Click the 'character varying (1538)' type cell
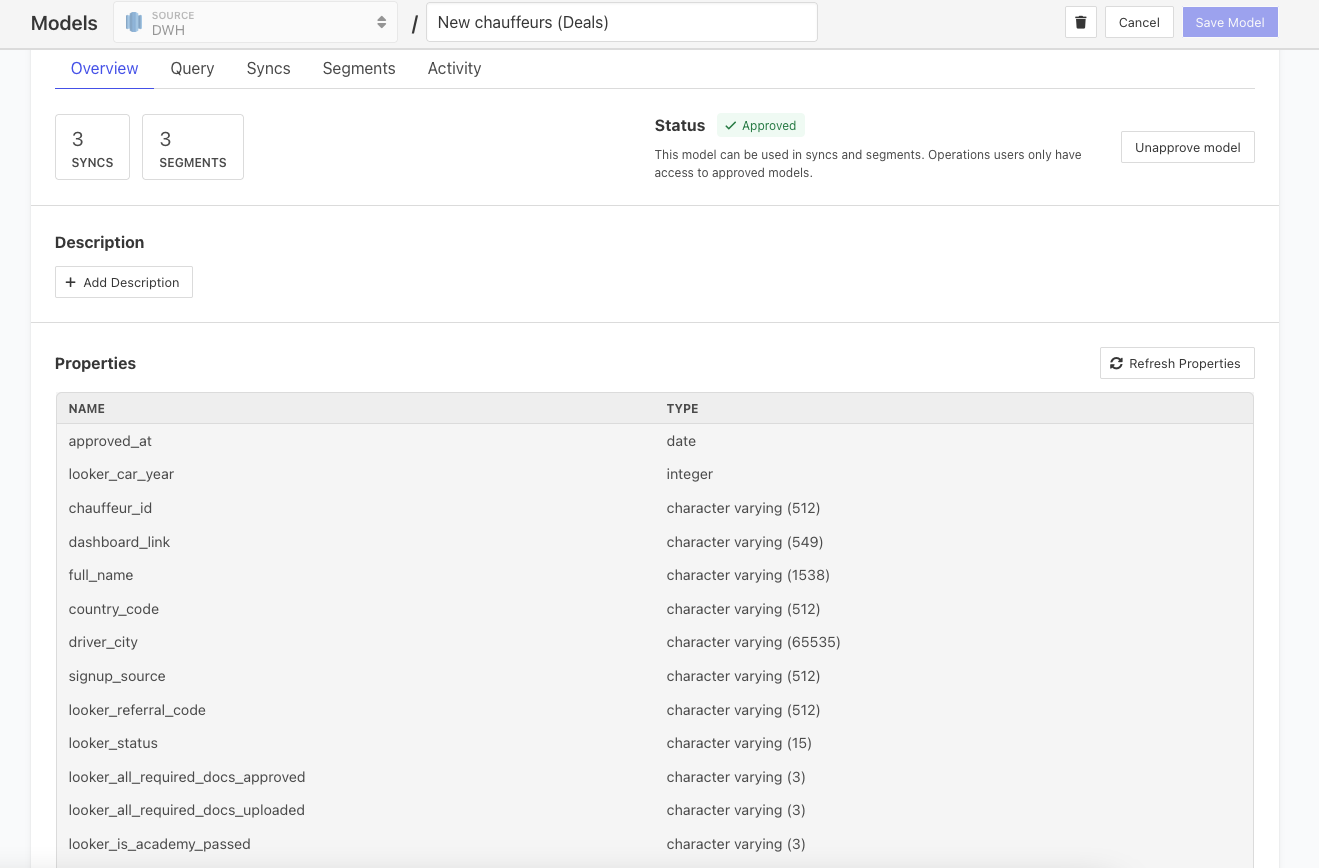Screen dimensions: 1319x868 click(x=748, y=575)
